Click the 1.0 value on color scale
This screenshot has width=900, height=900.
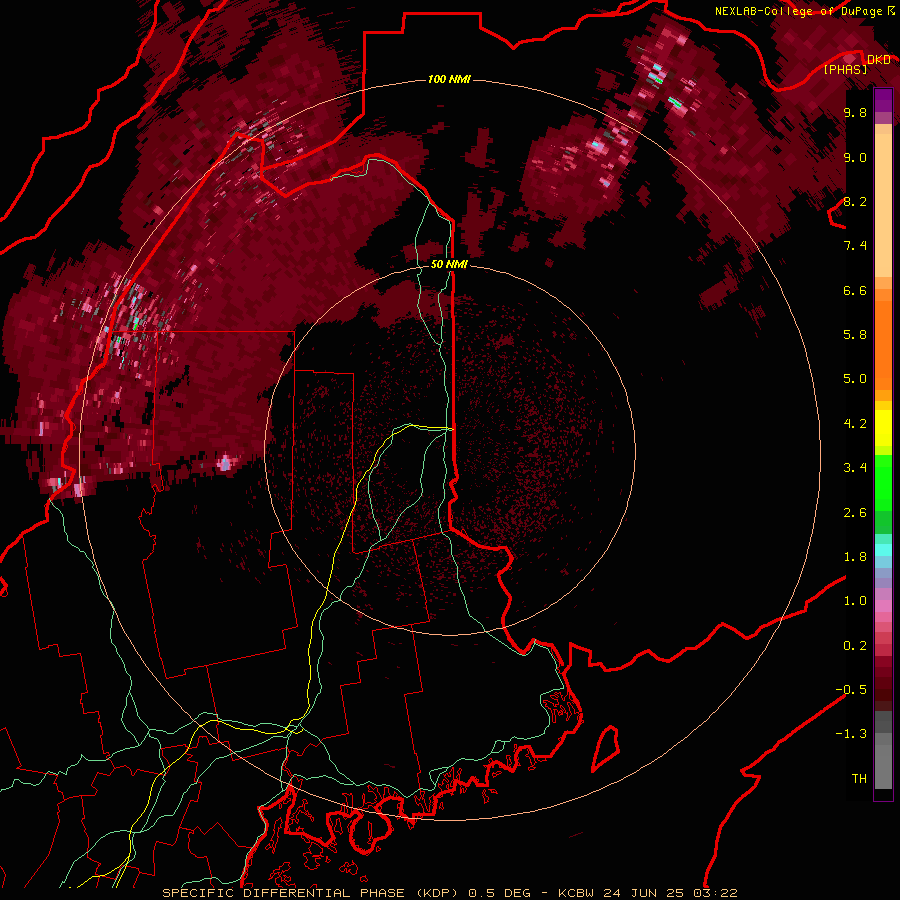click(855, 601)
